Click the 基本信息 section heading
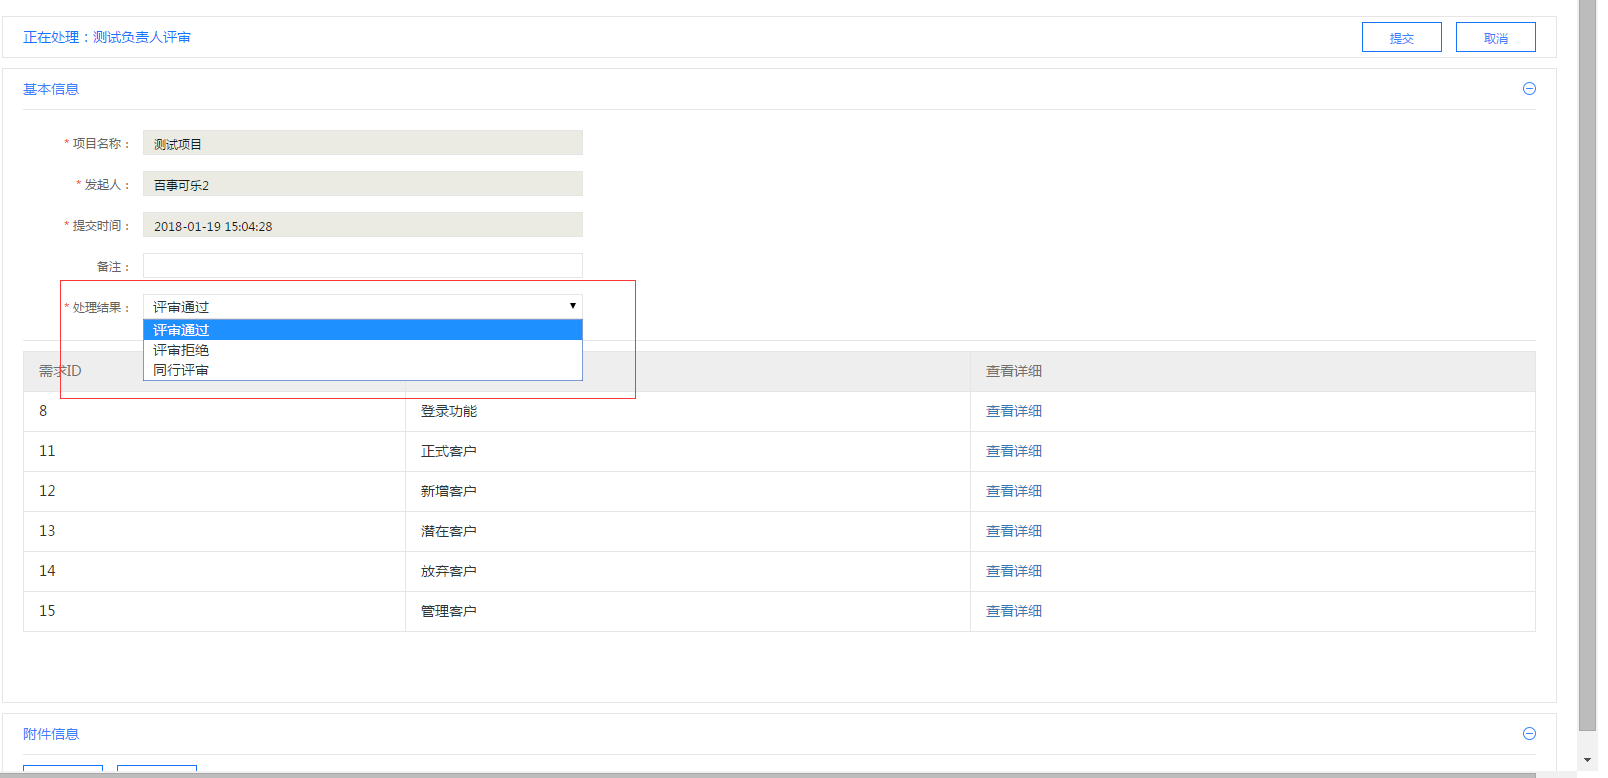The image size is (1608, 778). (x=51, y=89)
